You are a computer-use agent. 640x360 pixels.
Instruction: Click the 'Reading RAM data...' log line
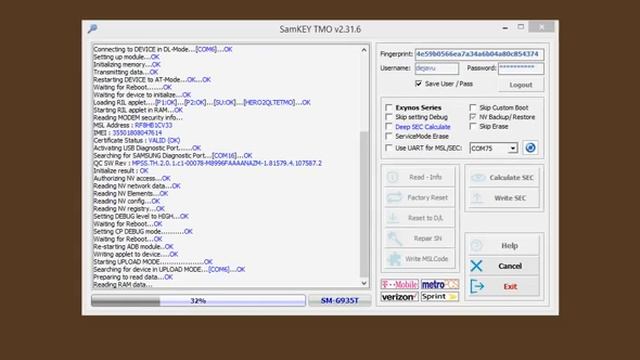coord(123,284)
